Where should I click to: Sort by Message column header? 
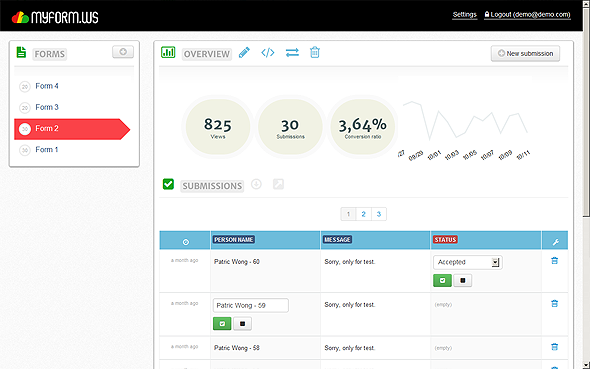[338, 240]
